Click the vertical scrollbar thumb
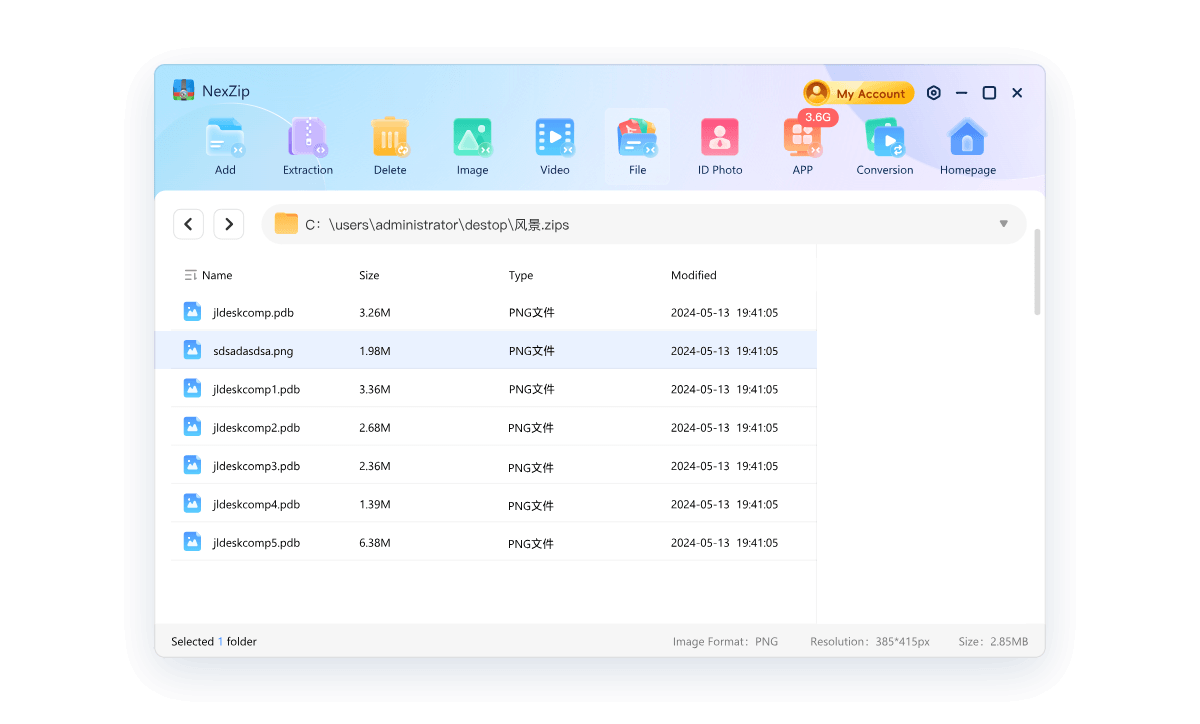The width and height of the screenshot is (1200, 724). (x=1037, y=272)
